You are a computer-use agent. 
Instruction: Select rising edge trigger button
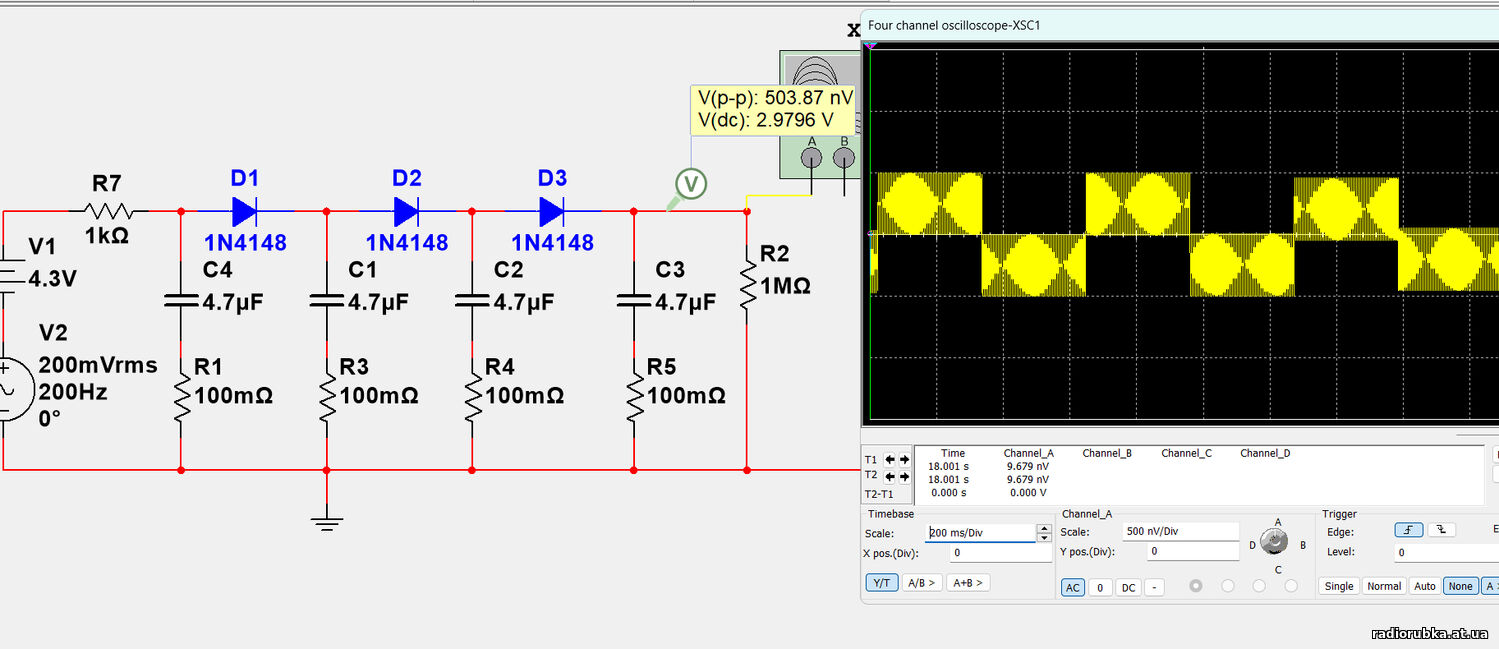[1408, 530]
